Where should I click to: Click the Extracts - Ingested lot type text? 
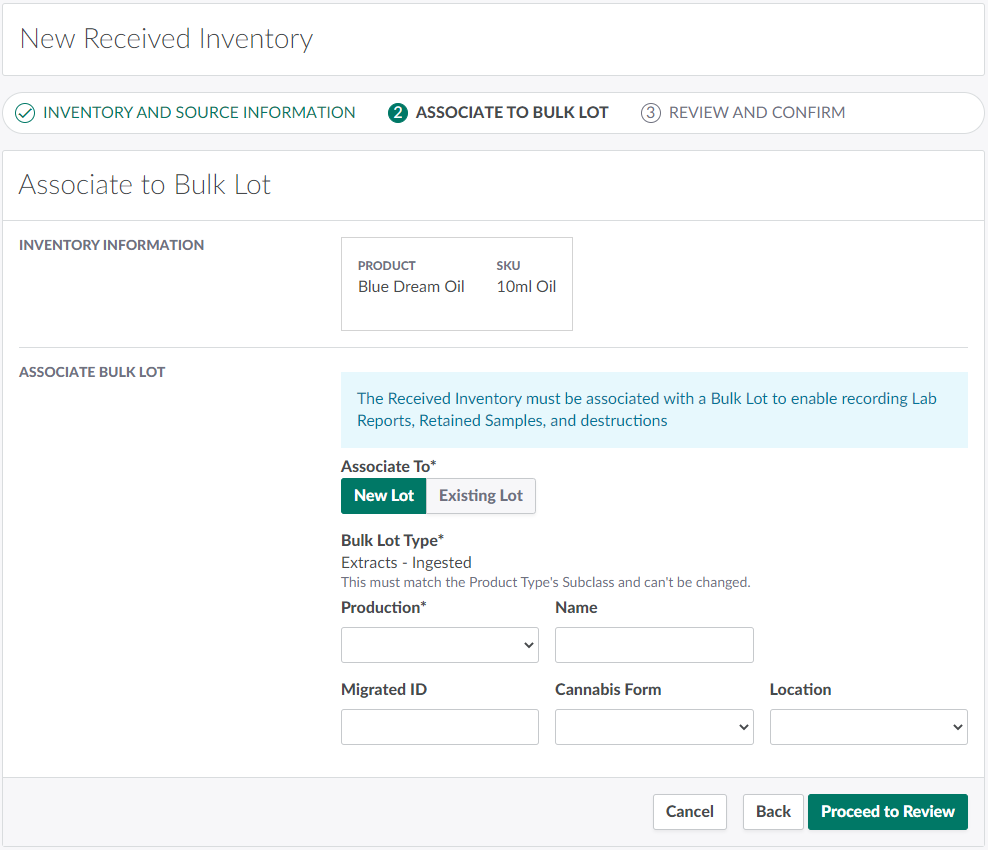coord(406,563)
